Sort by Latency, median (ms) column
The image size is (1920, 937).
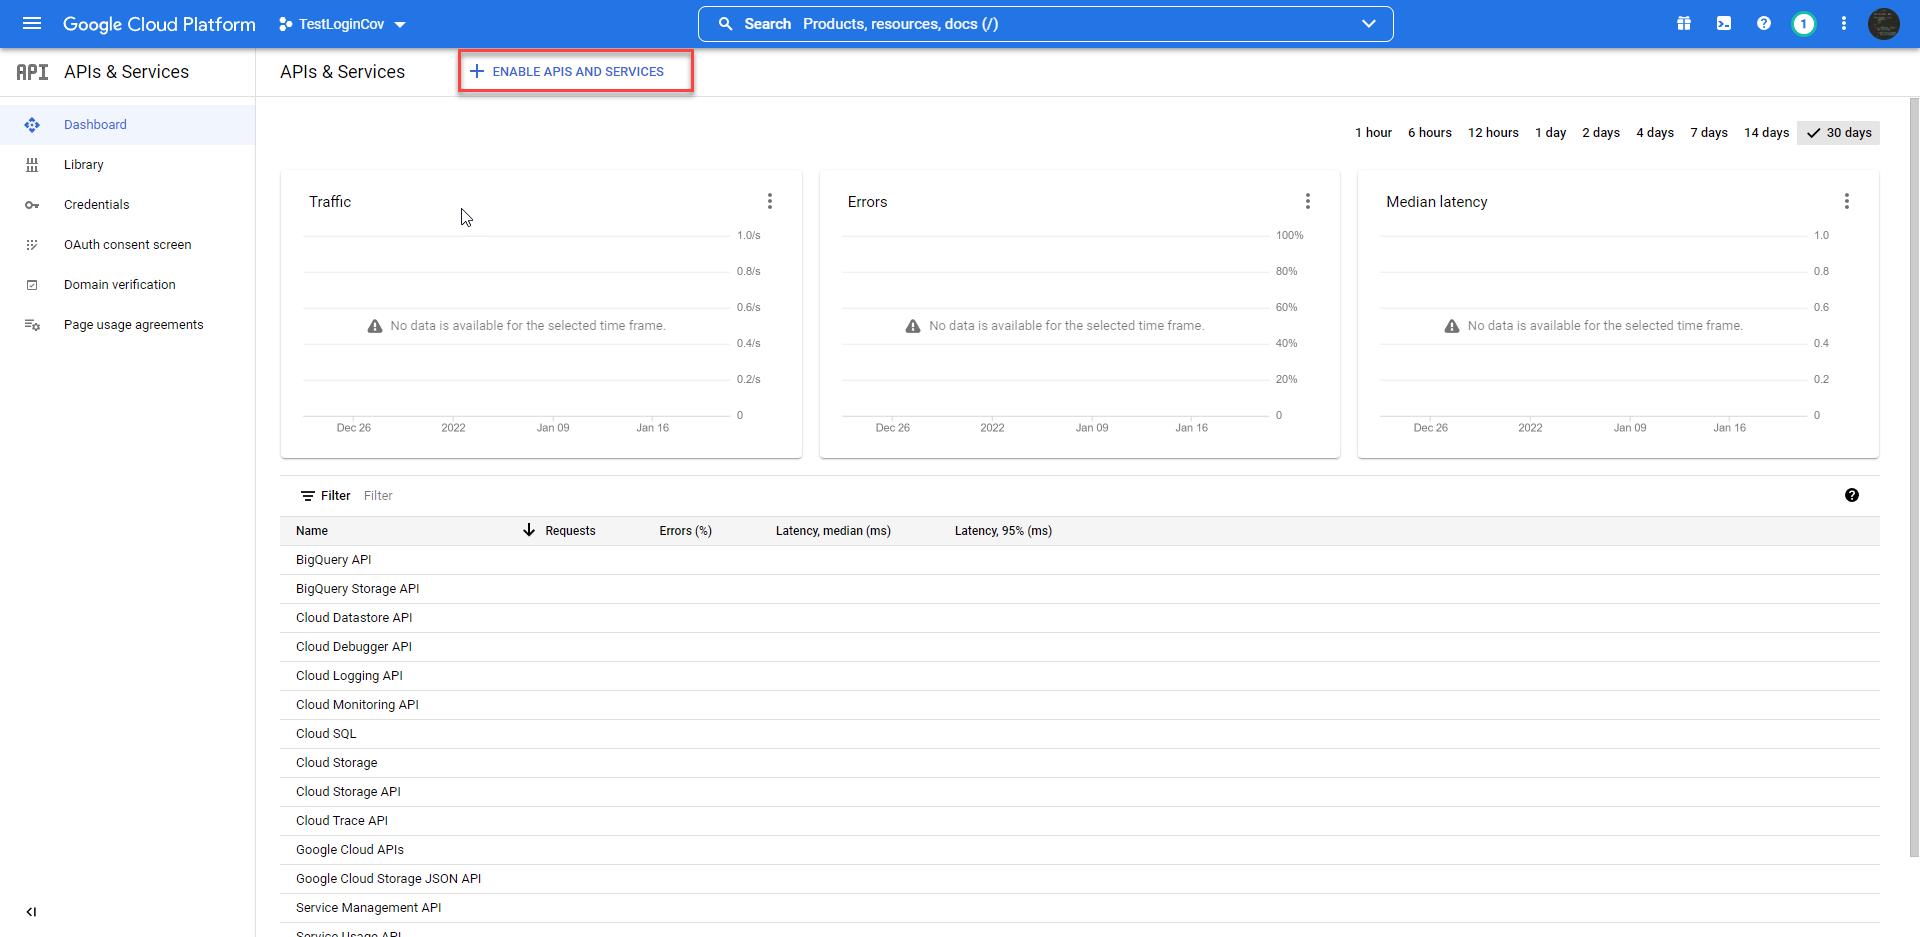tap(833, 531)
